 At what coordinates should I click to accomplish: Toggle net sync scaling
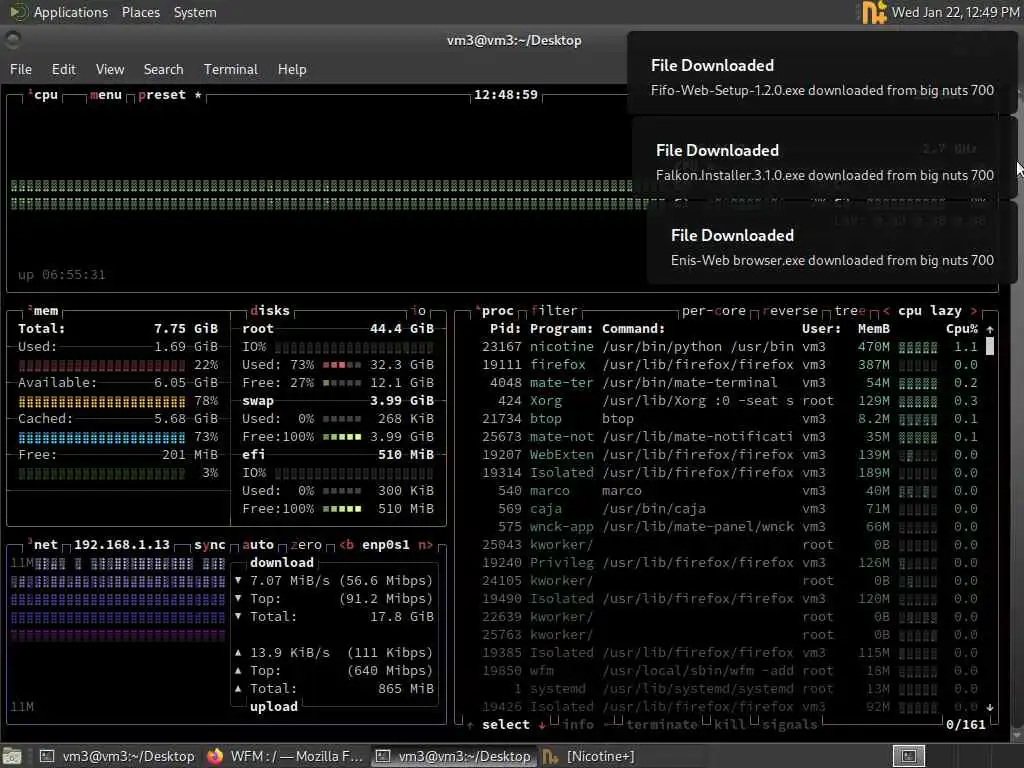click(209, 545)
